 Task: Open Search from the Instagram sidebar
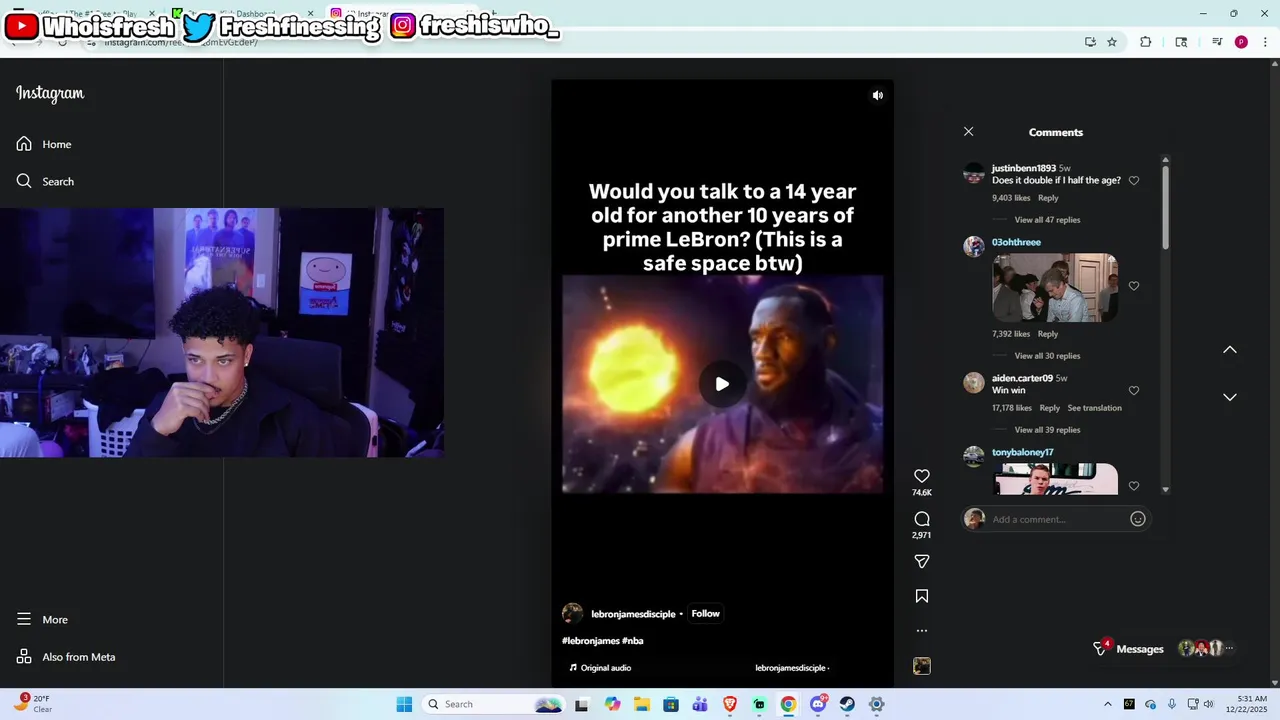click(x=45, y=181)
